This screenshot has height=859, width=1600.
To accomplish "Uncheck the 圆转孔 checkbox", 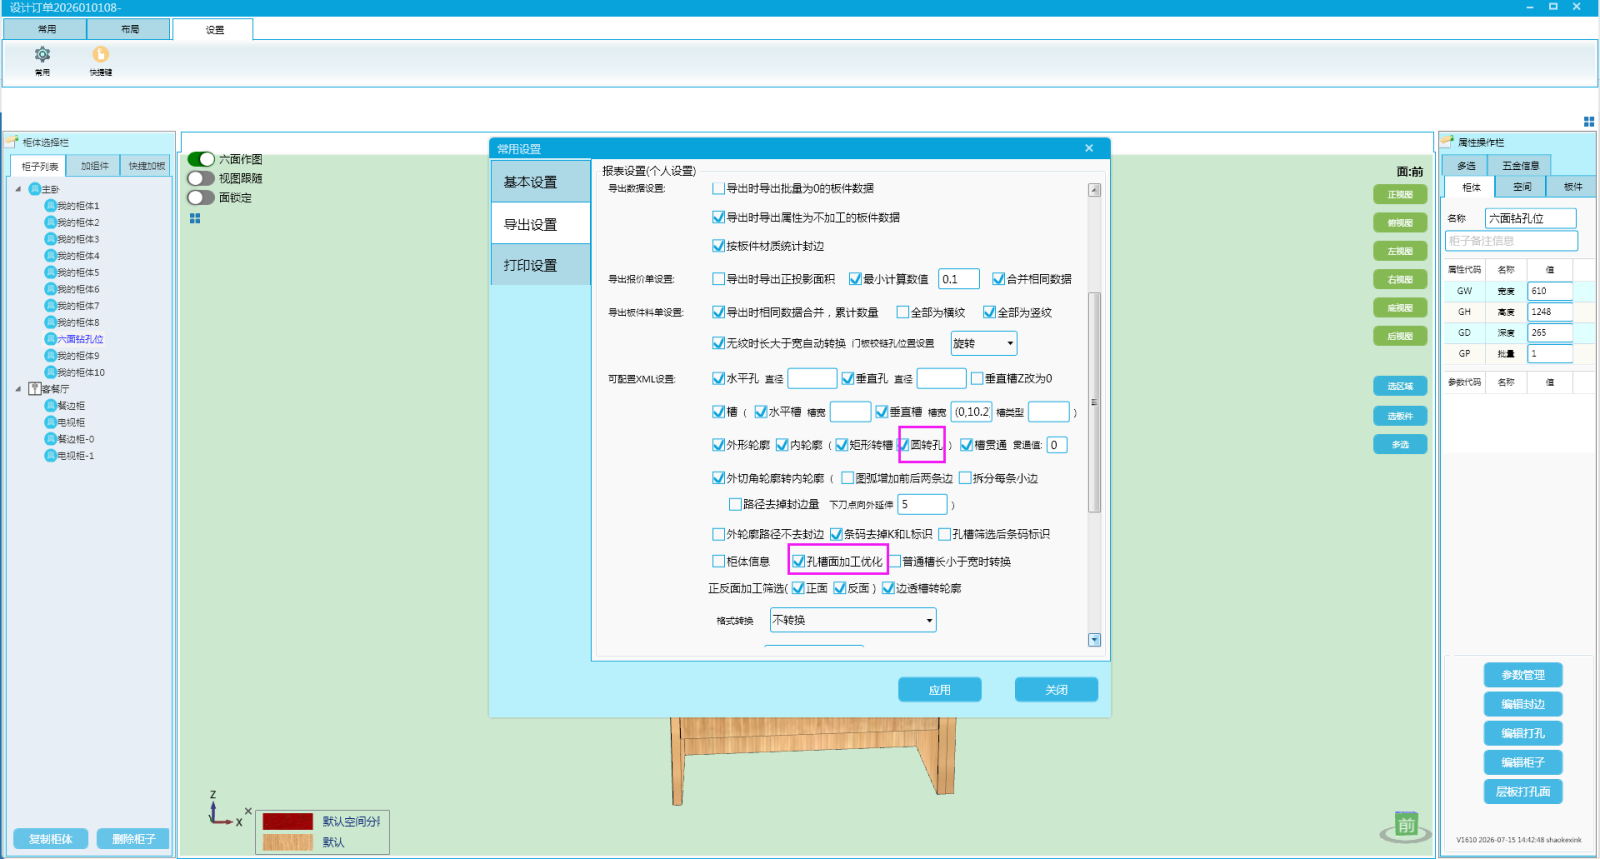I will click(904, 445).
